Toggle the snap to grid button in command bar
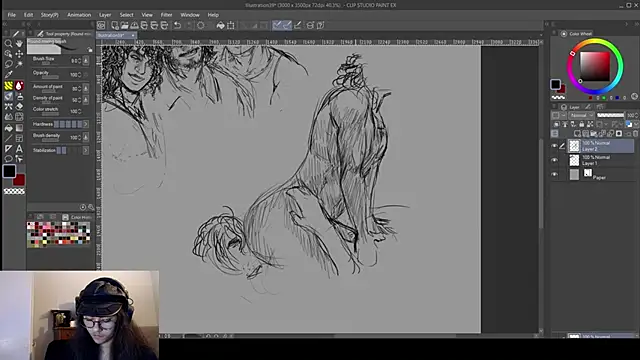640x360 pixels. click(x=298, y=25)
